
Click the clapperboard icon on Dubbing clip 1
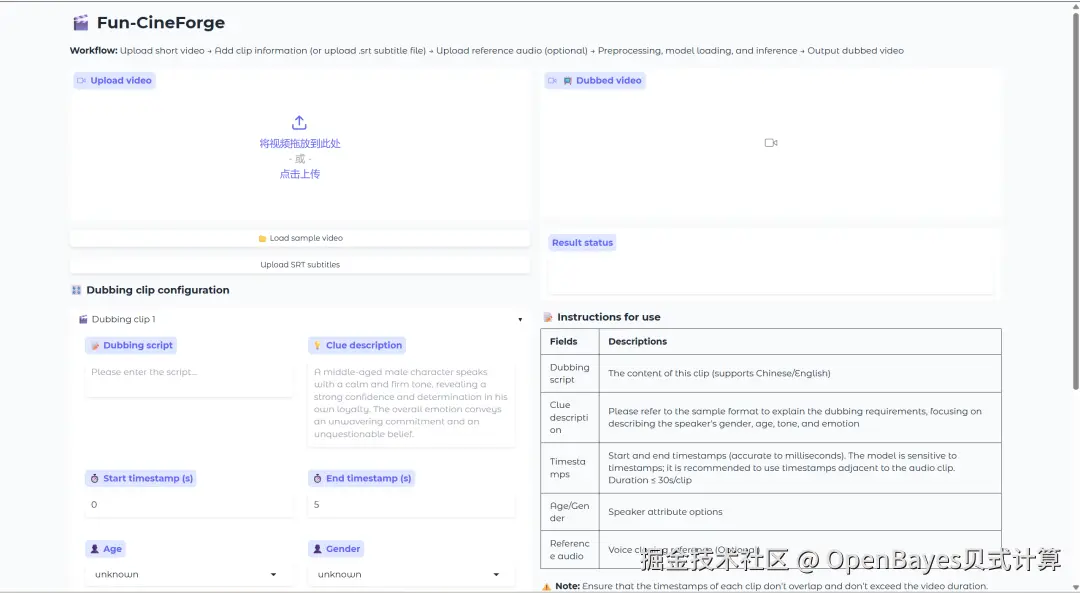coord(82,318)
